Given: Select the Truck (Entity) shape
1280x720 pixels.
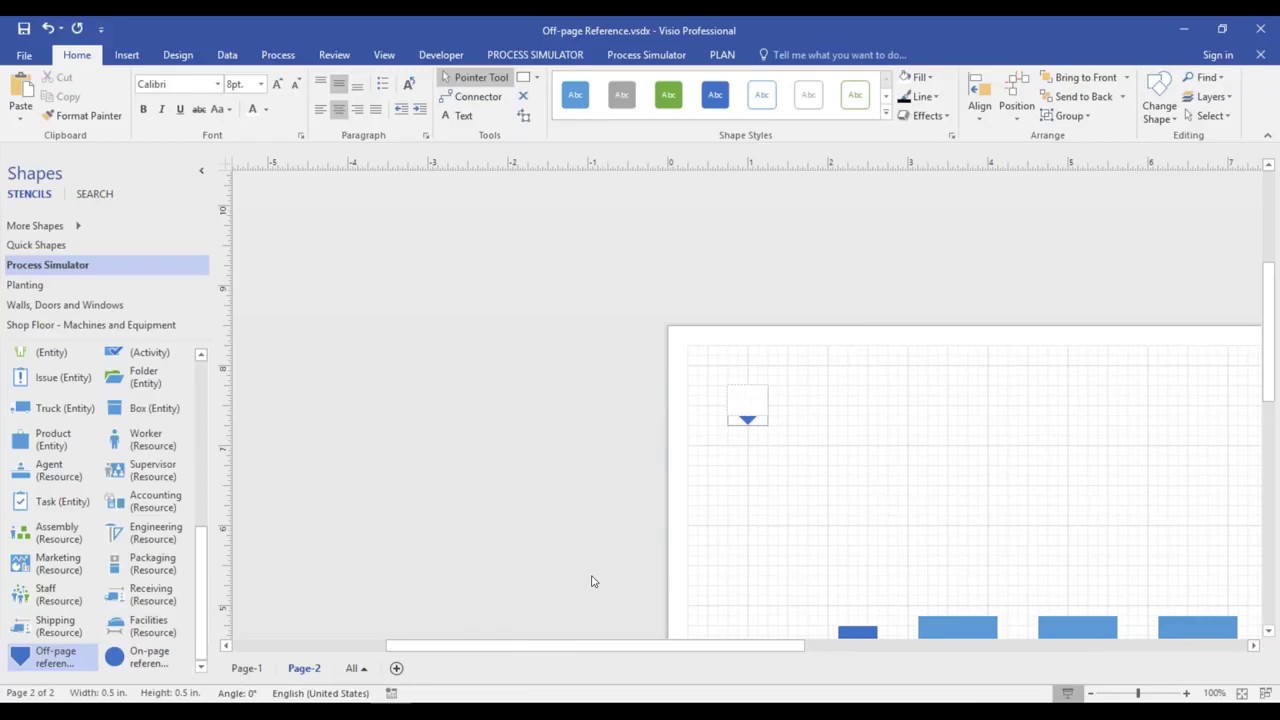Looking at the screenshot, I should point(52,408).
